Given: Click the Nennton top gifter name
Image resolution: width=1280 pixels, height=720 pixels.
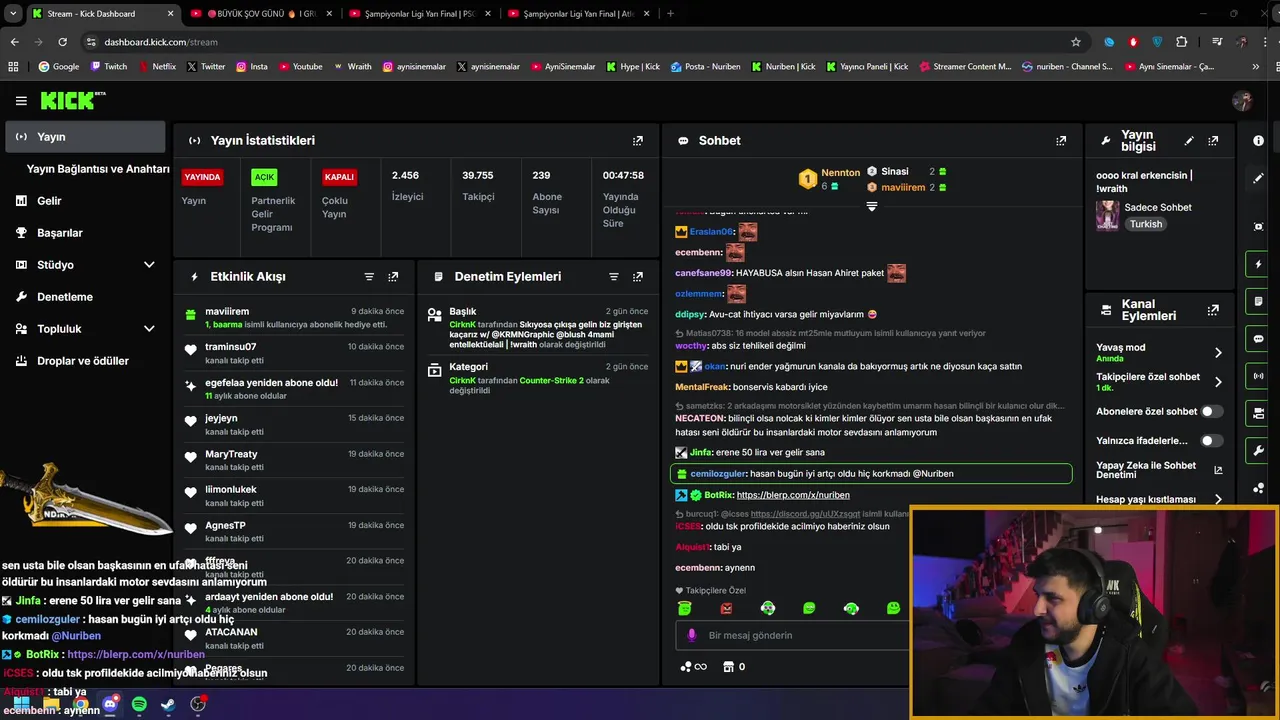Looking at the screenshot, I should click(840, 172).
